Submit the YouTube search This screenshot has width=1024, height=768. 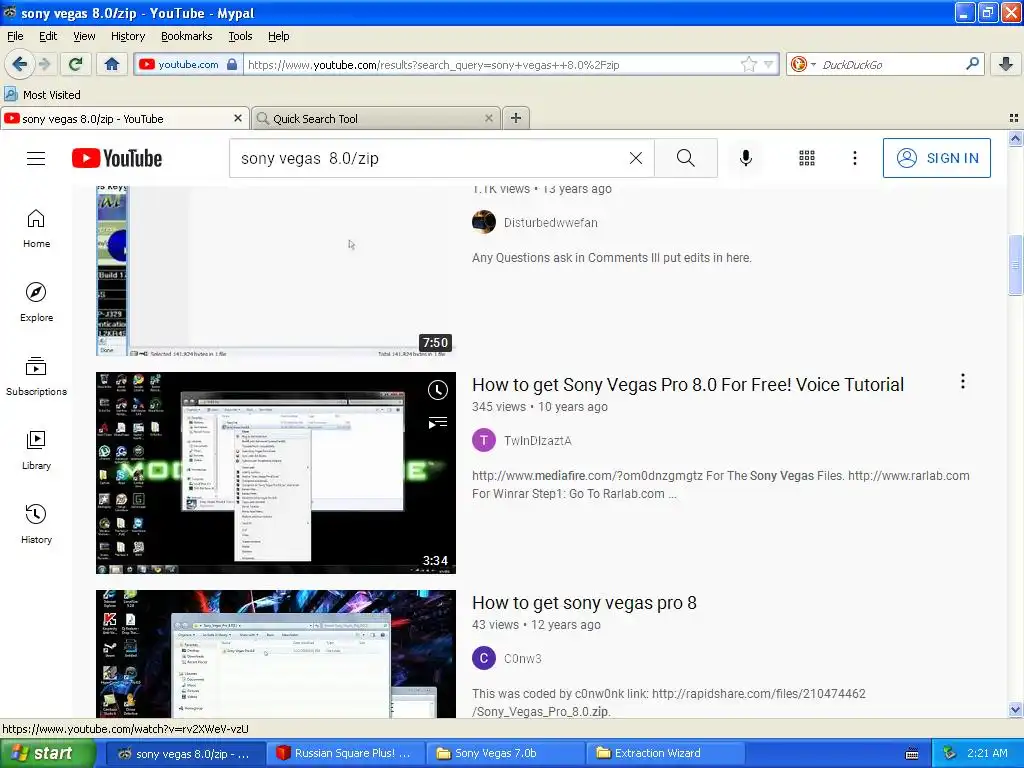point(686,158)
